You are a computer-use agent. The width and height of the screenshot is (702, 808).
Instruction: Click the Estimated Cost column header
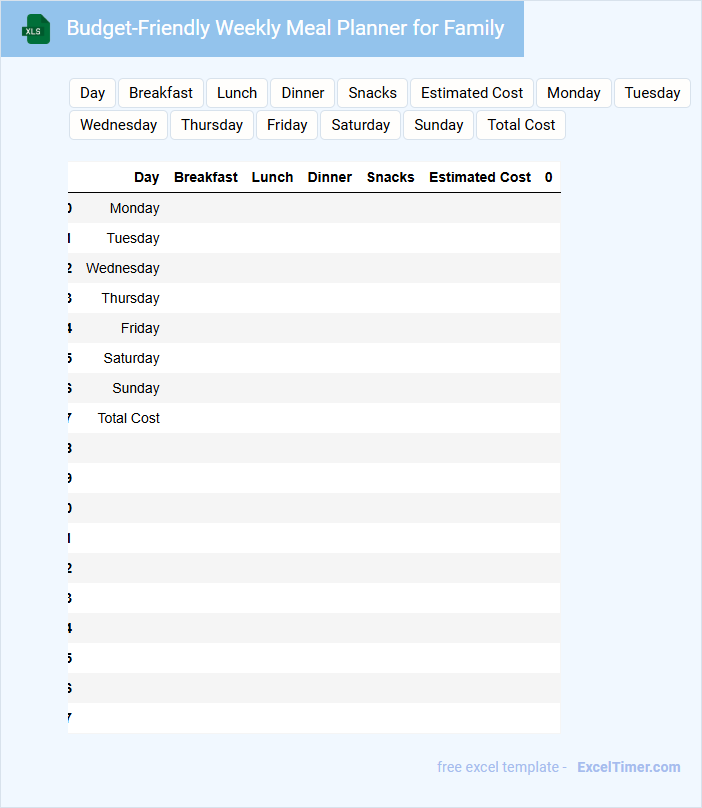480,177
